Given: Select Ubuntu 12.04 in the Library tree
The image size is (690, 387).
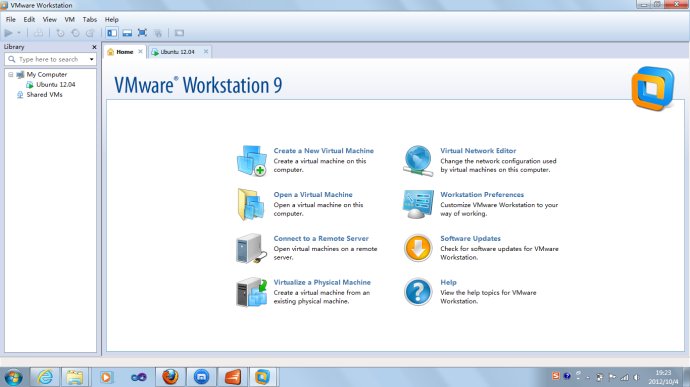Looking at the screenshot, I should pos(55,85).
